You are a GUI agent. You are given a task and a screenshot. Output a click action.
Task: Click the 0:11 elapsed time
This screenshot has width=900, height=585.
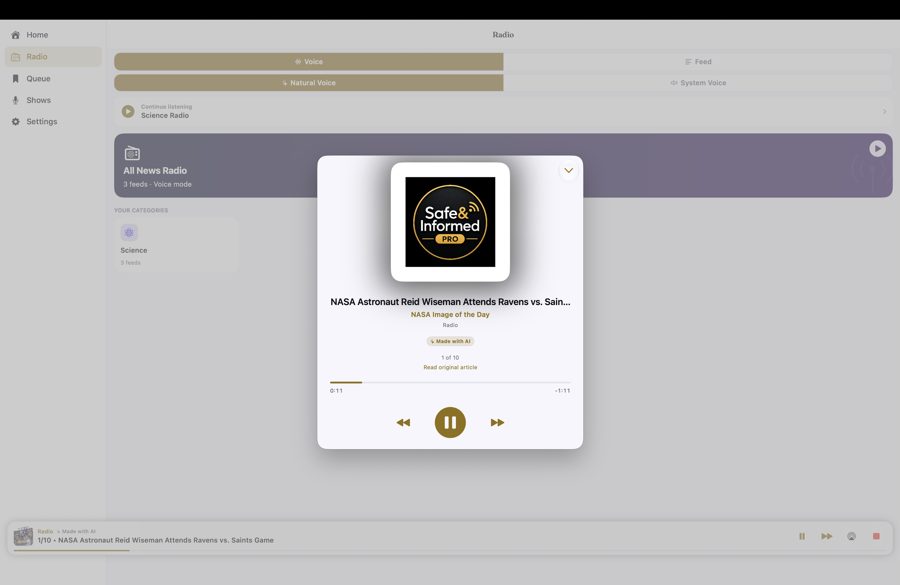[x=336, y=391]
